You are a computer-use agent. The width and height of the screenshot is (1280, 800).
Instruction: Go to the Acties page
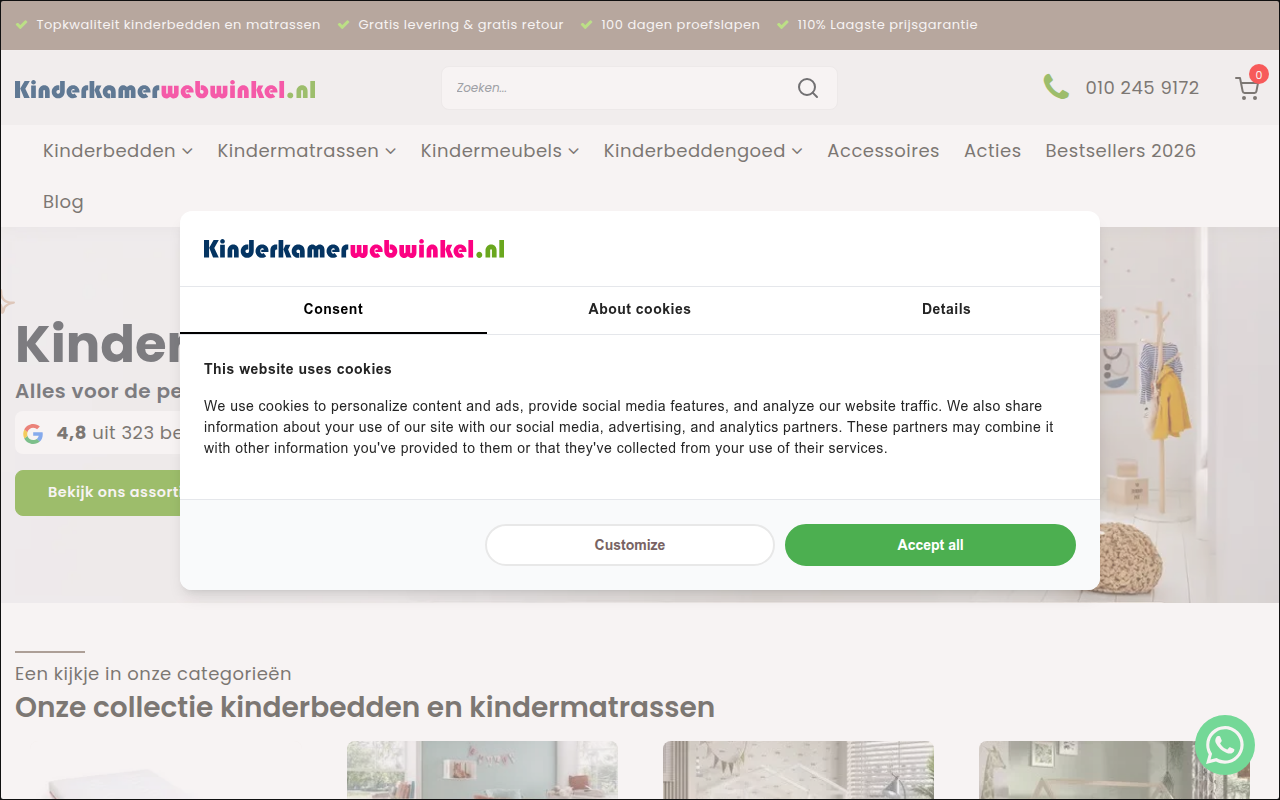pos(992,151)
